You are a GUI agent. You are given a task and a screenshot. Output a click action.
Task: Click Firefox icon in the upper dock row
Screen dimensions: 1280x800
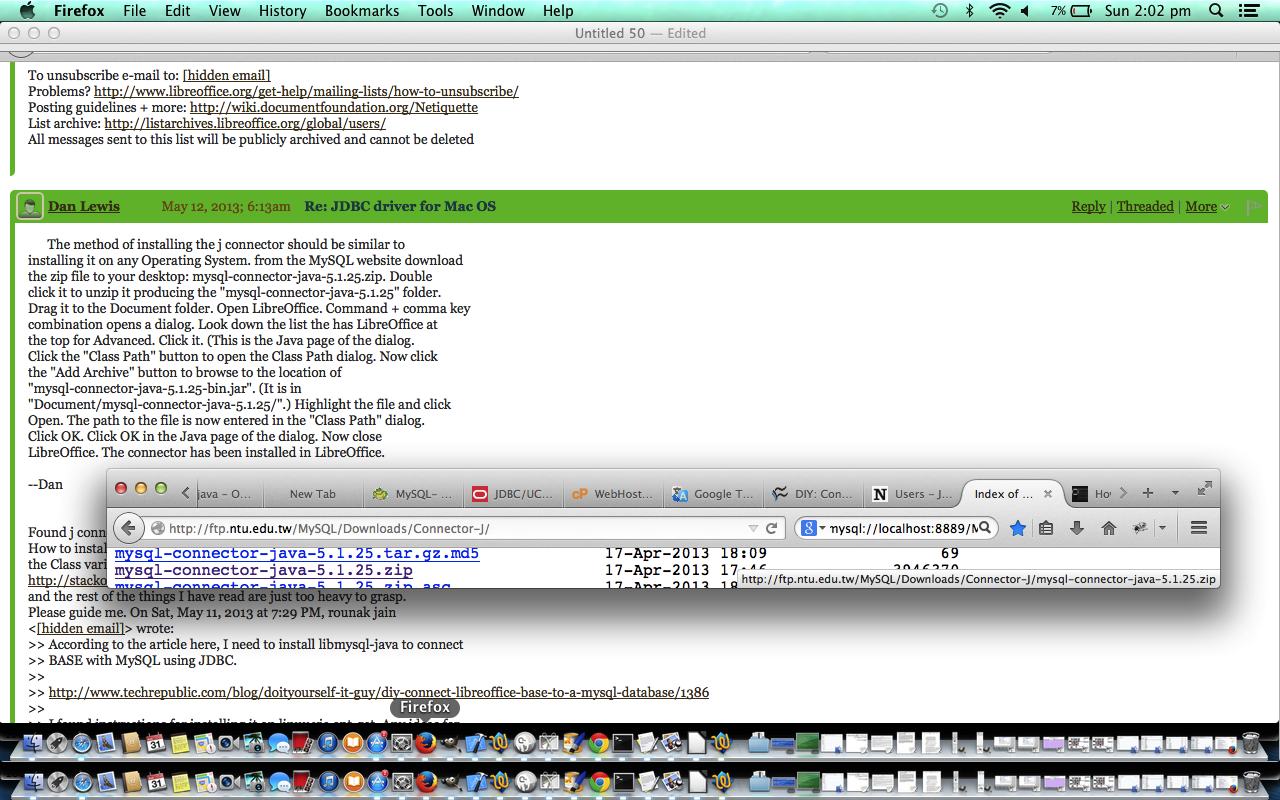point(426,743)
